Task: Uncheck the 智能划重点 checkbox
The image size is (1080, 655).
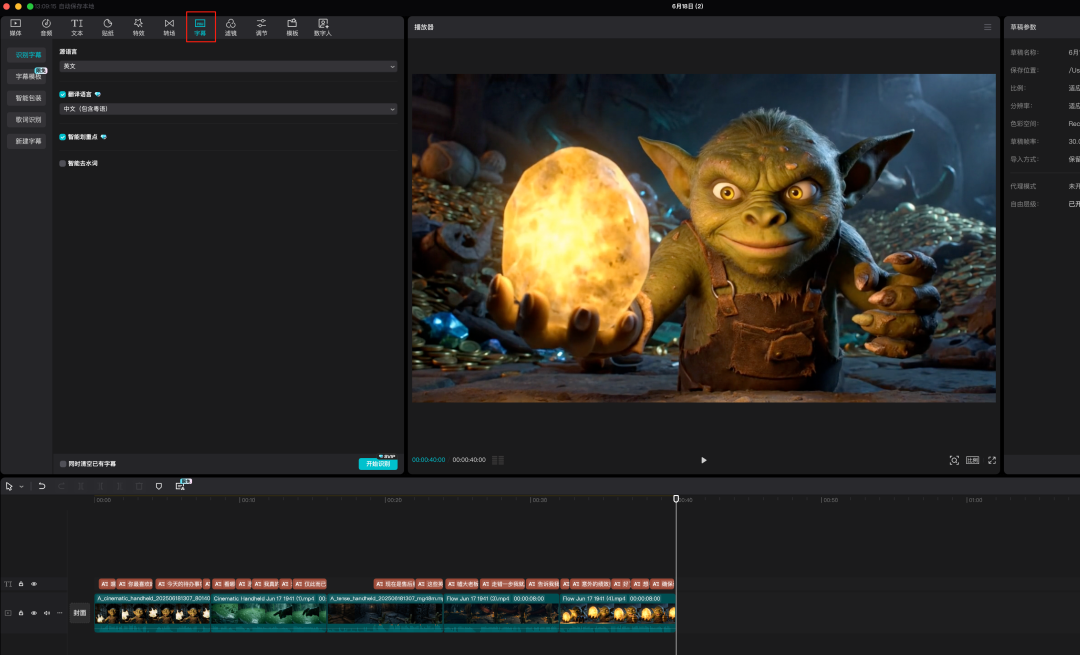Action: [63, 137]
